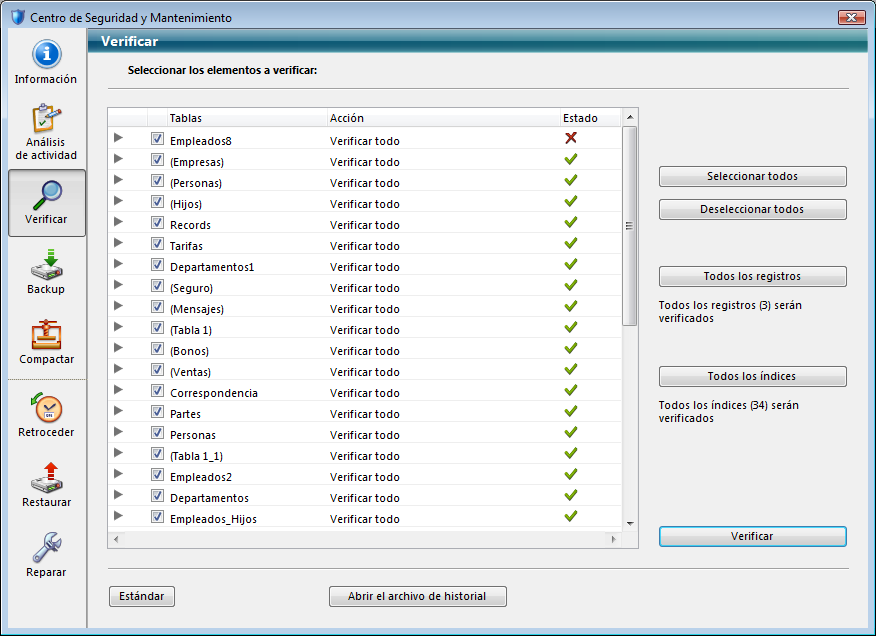Toggle the Correspondencia checkbox
The width and height of the screenshot is (876, 636).
[157, 391]
